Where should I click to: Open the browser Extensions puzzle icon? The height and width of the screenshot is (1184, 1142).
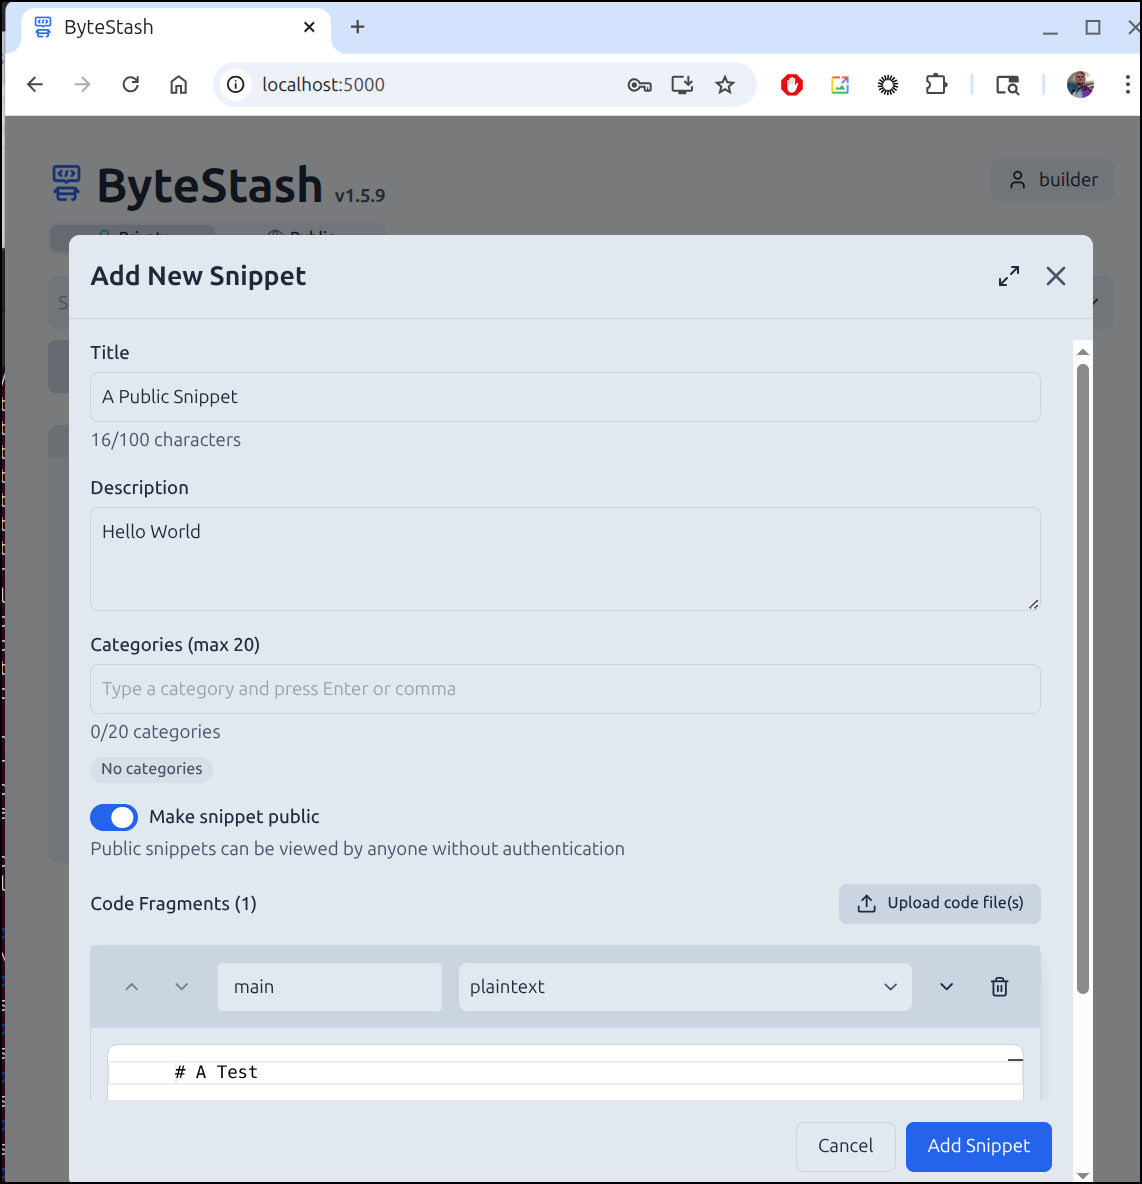coord(936,85)
